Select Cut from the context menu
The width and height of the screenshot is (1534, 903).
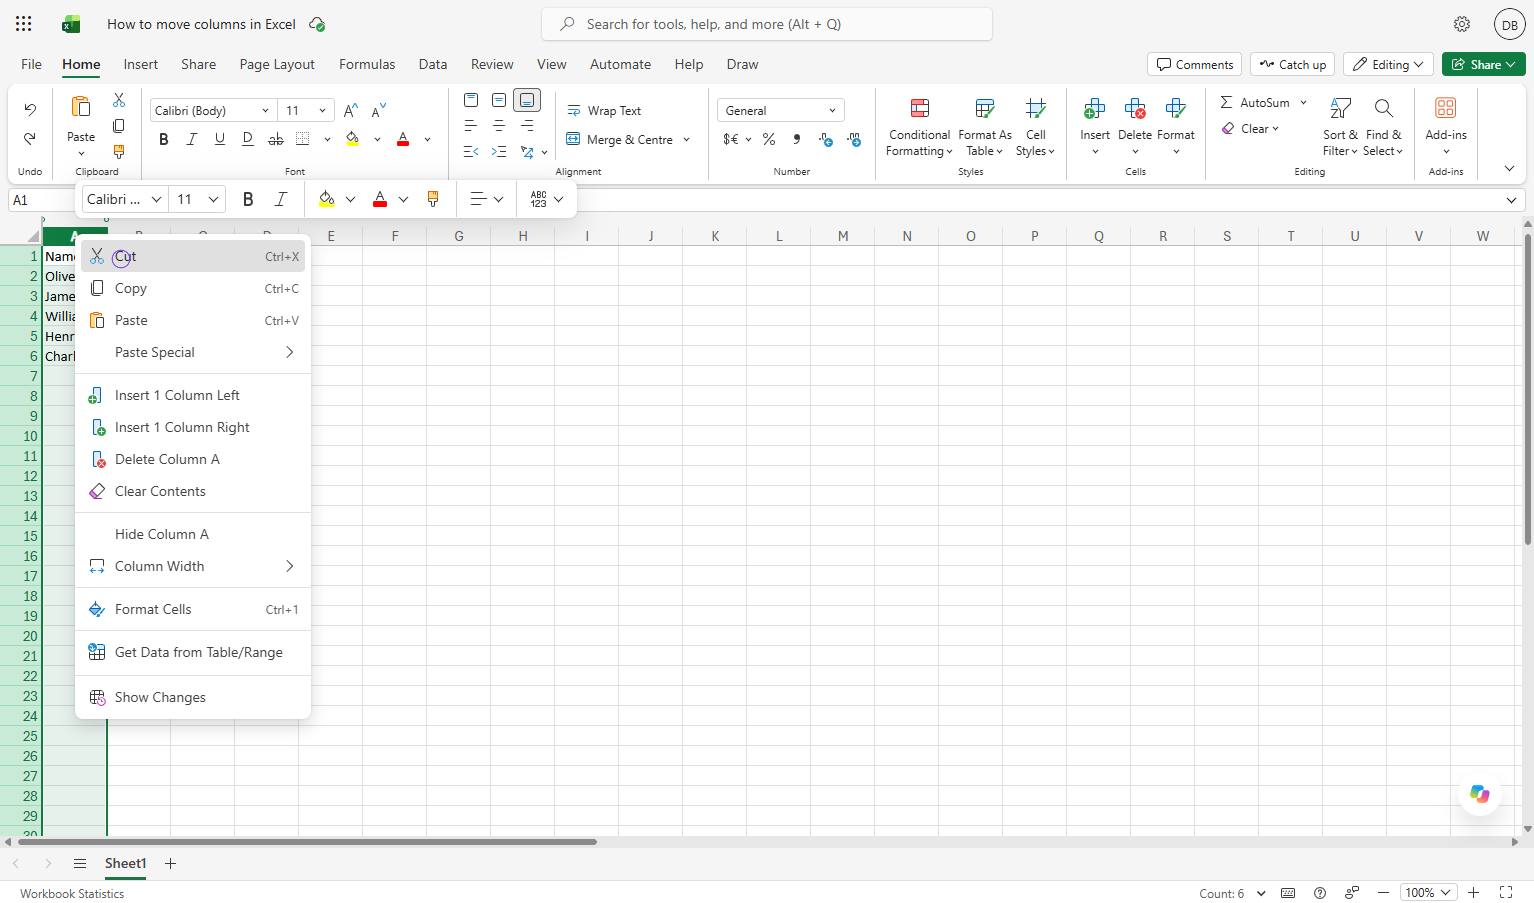point(193,257)
